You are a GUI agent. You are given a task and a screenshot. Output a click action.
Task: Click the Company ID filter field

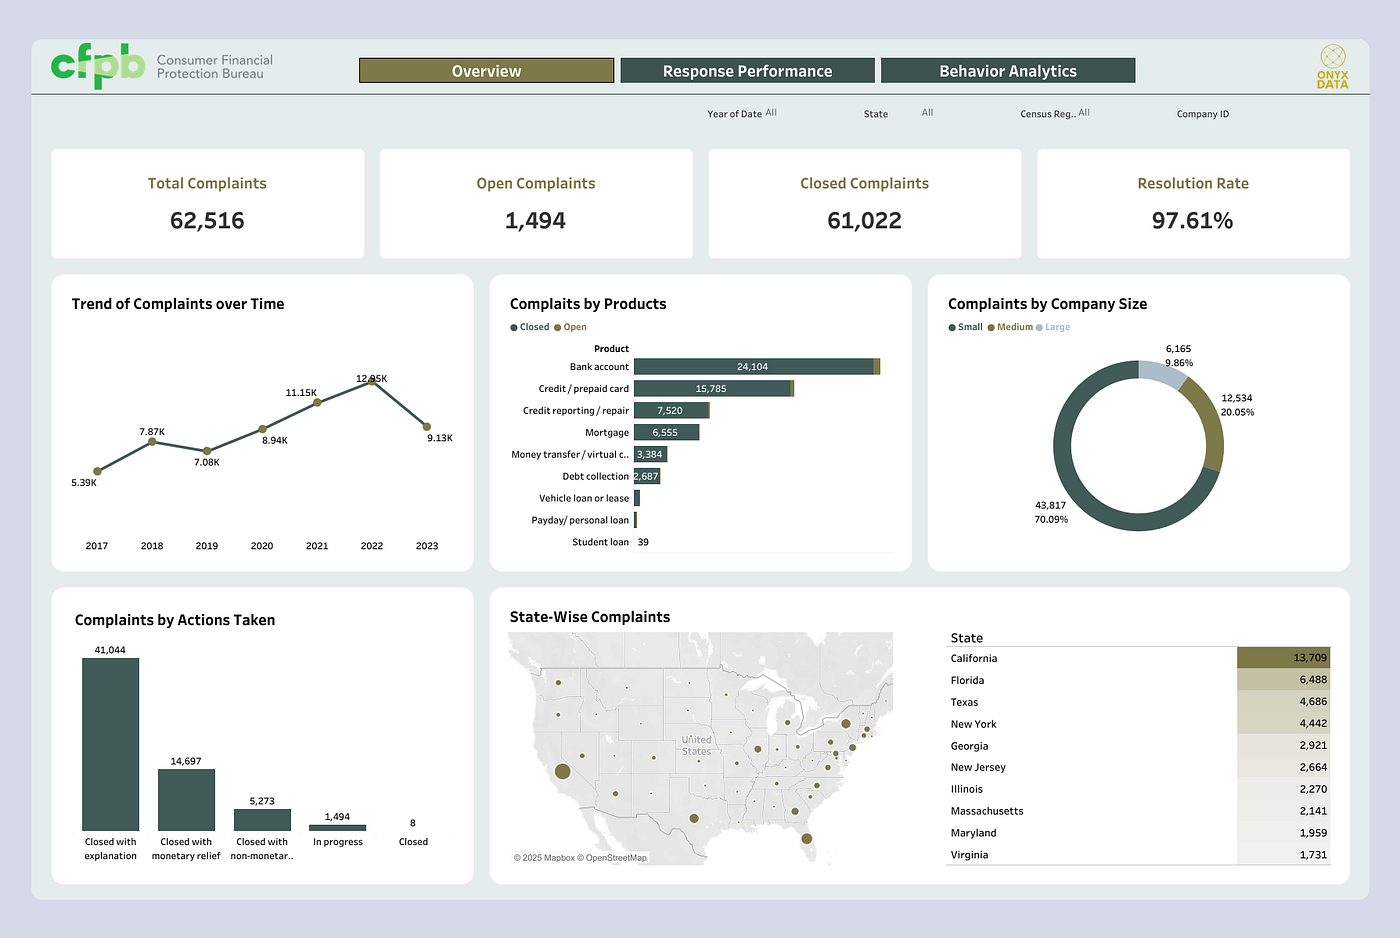(1203, 114)
